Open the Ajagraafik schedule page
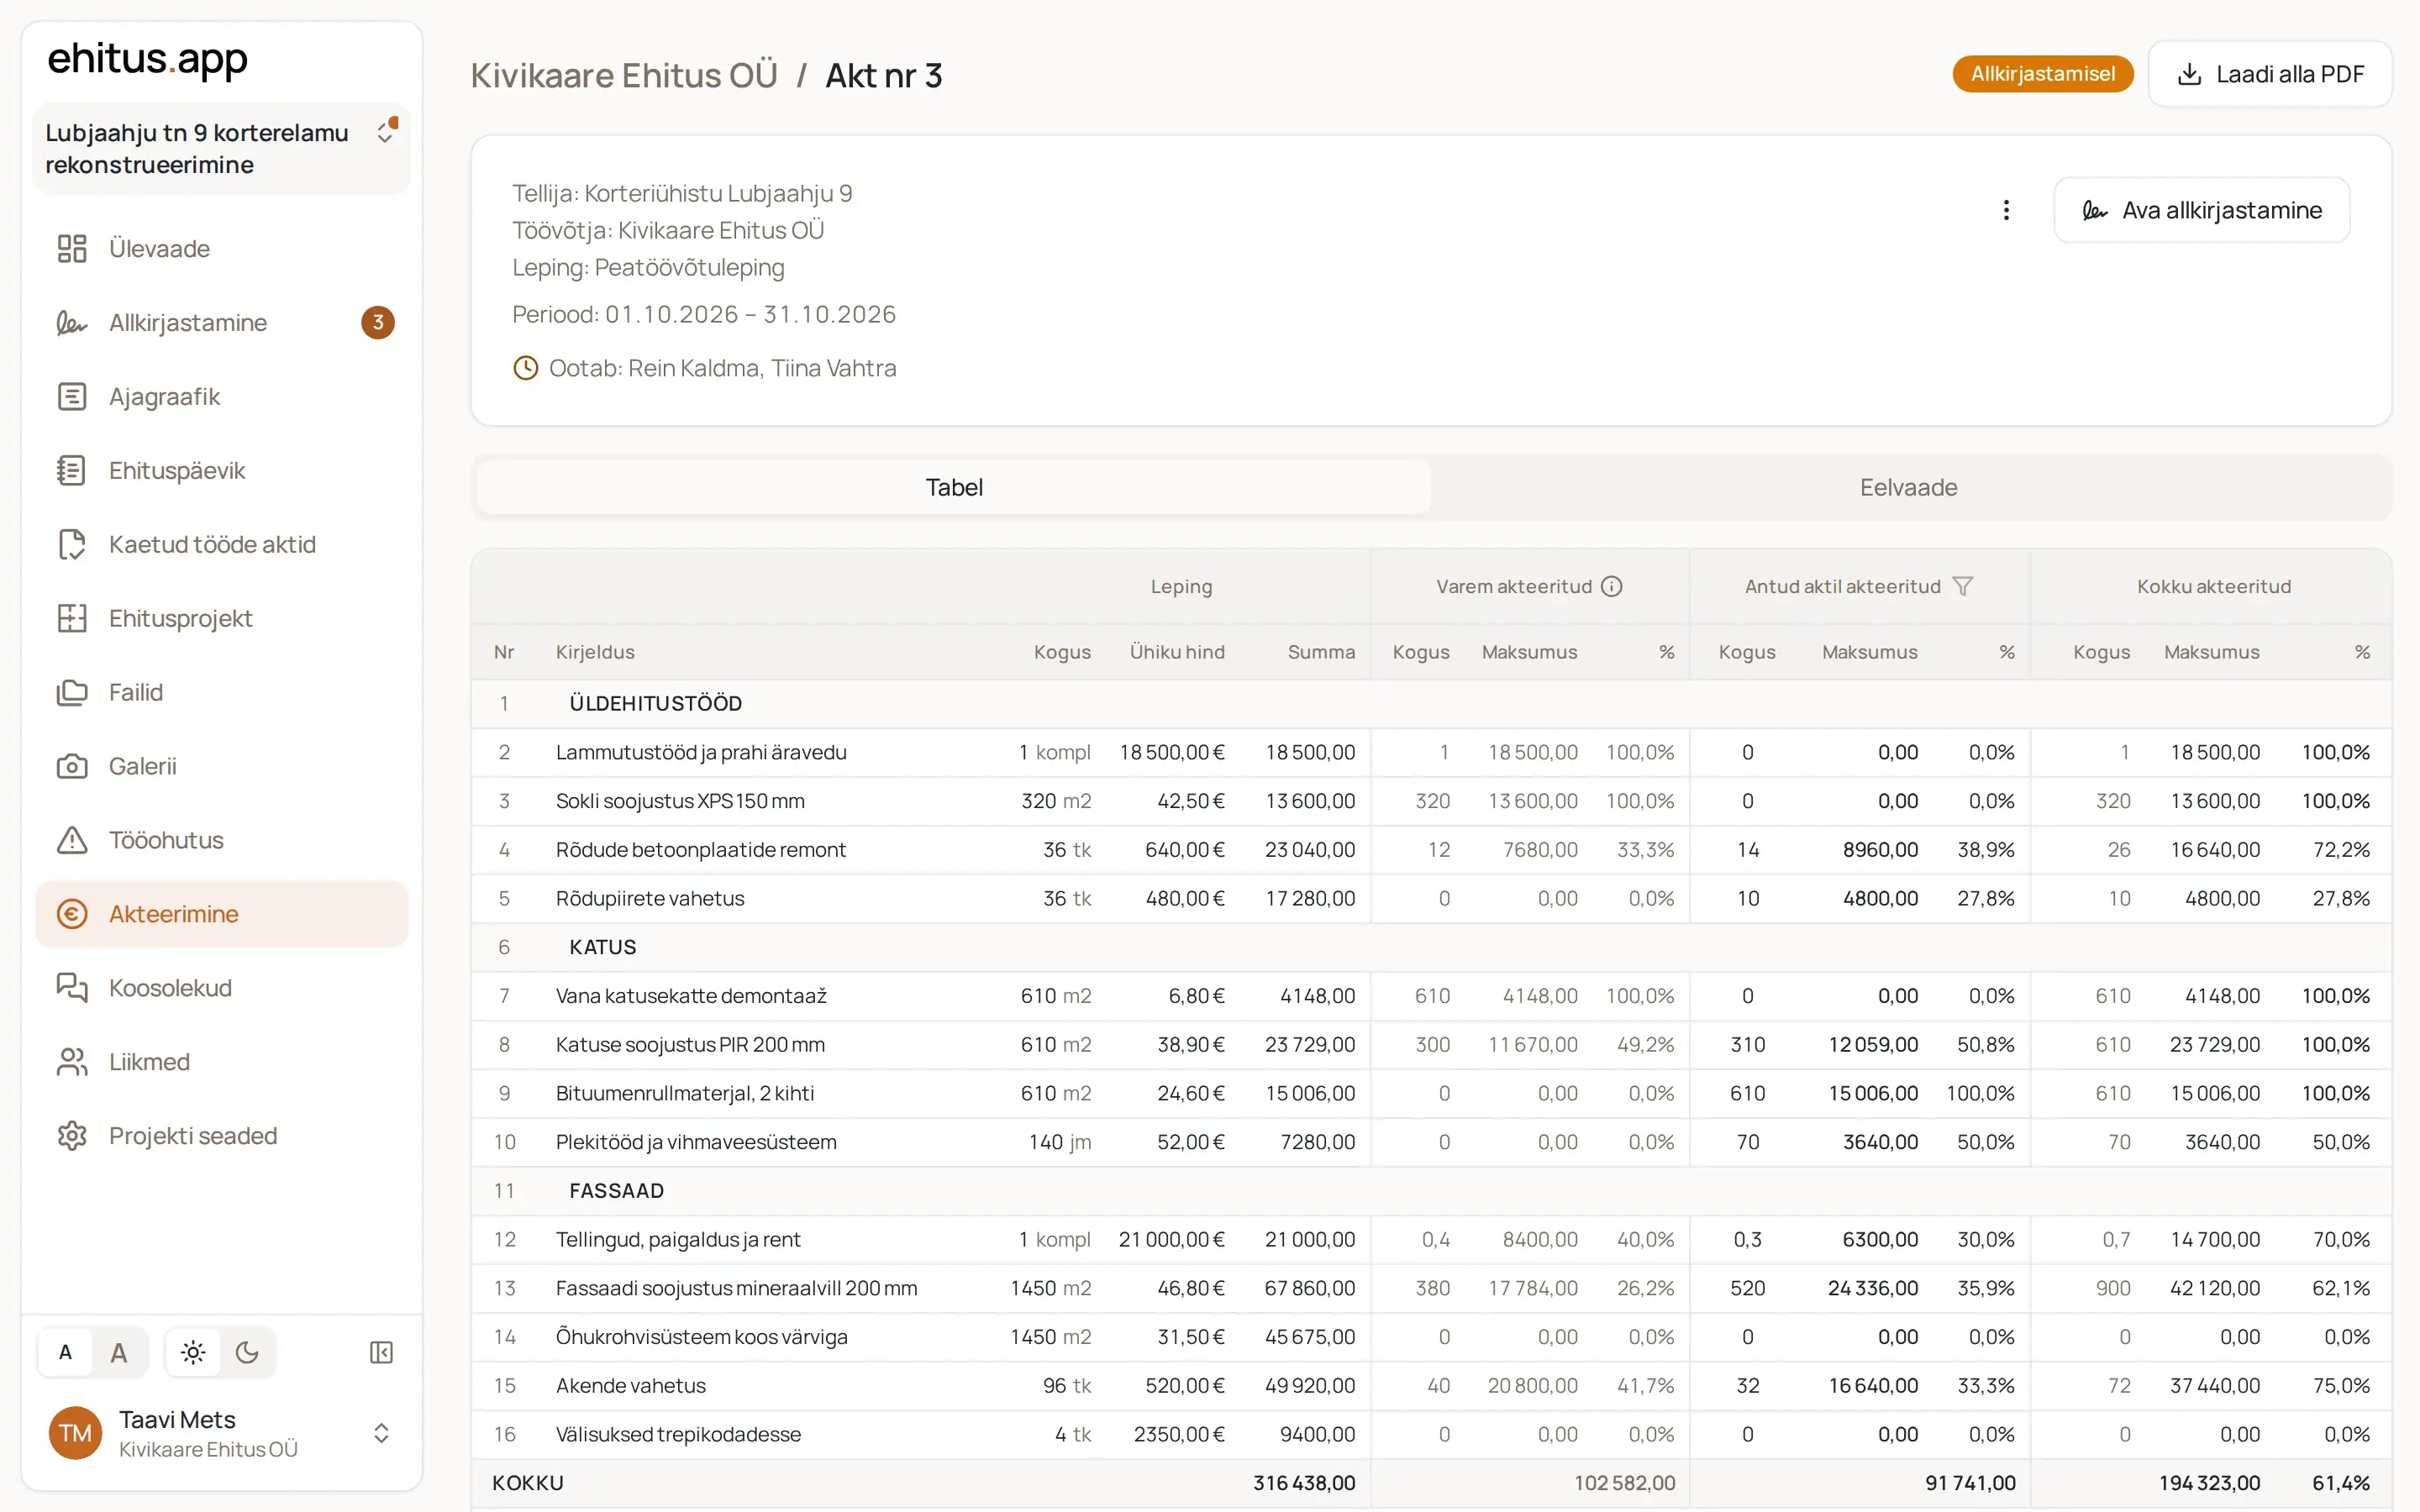The width and height of the screenshot is (2420, 1512). (221, 396)
